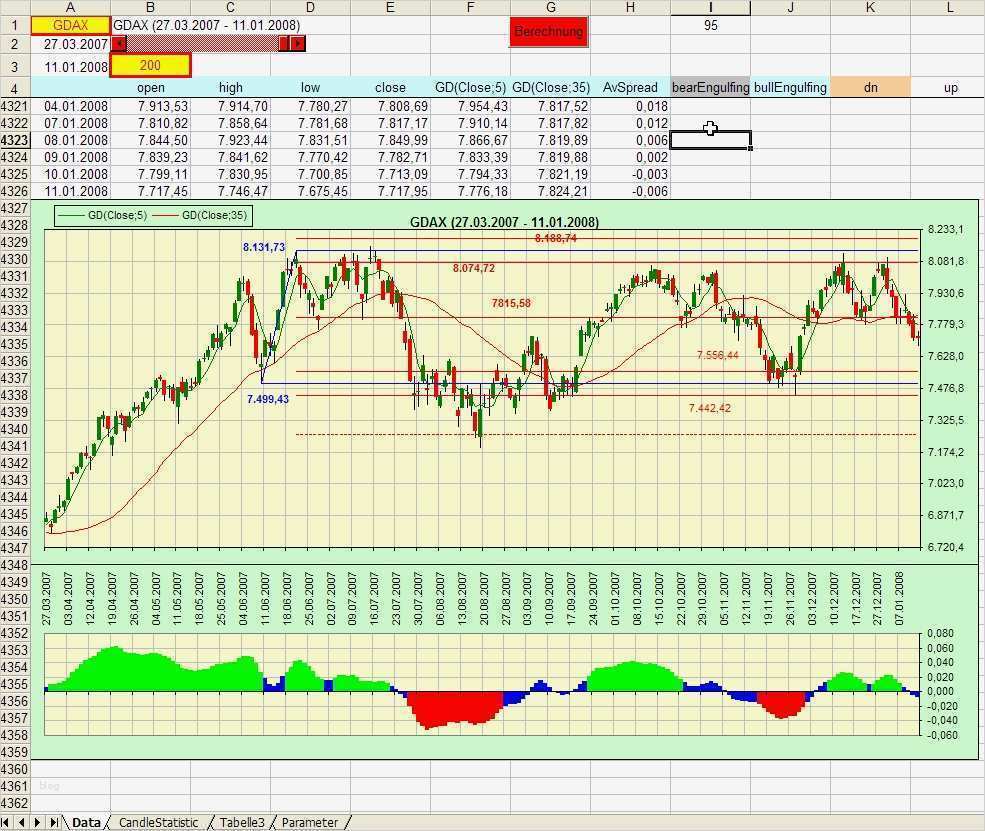Screen dimensions: 985x831
Task: Click the open column header cell
Action: 150,87
